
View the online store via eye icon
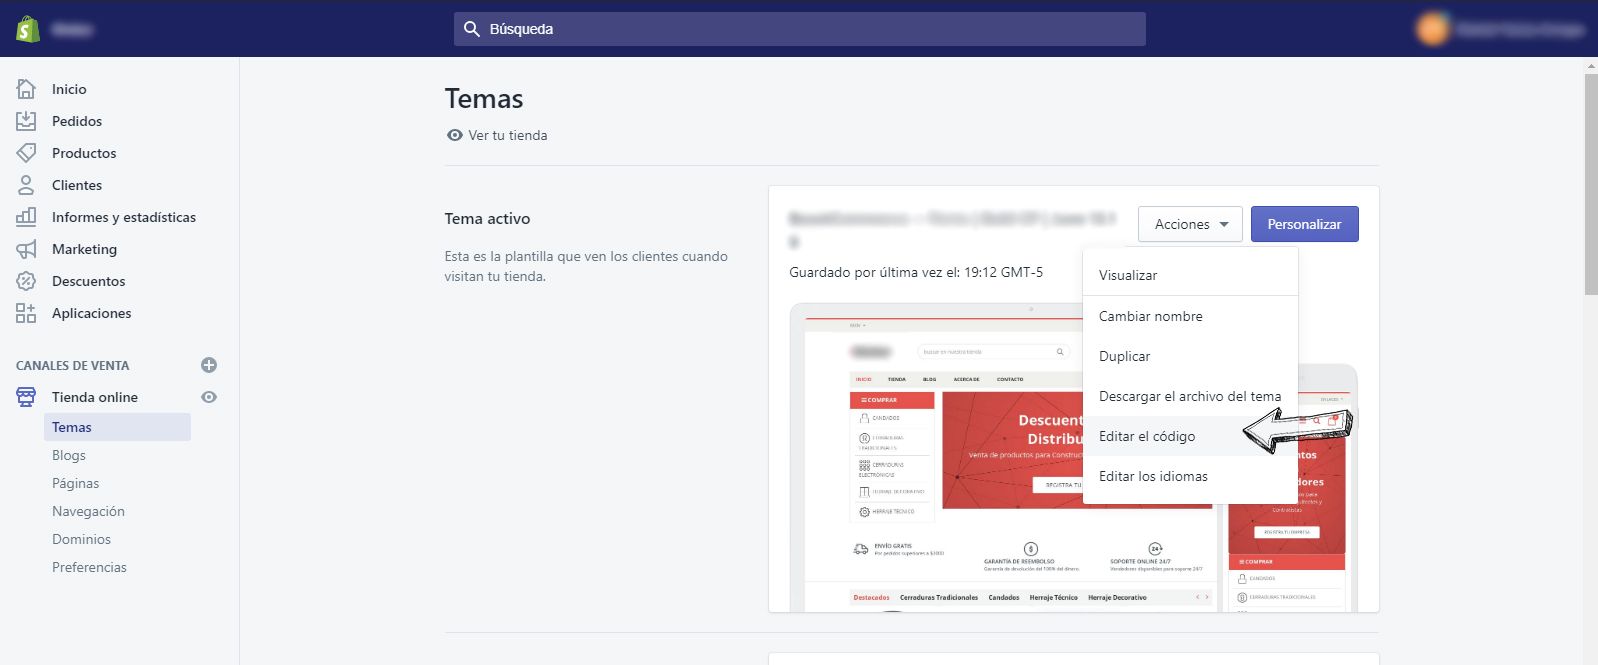(x=209, y=397)
